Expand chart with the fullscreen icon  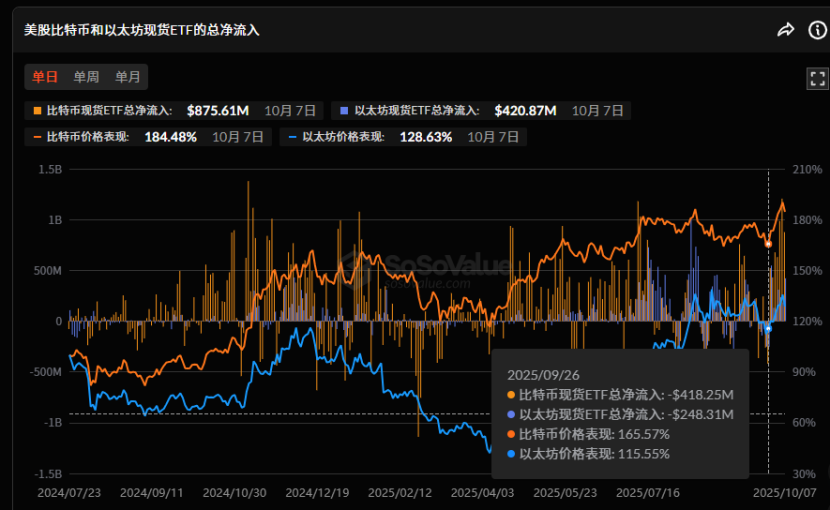(x=817, y=79)
